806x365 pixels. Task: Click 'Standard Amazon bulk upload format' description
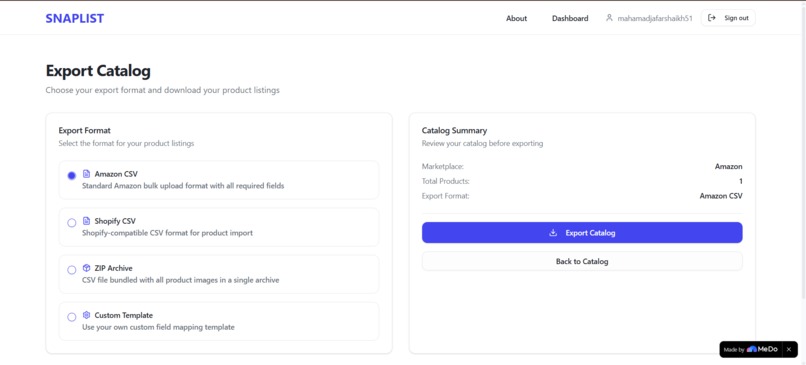pos(183,186)
